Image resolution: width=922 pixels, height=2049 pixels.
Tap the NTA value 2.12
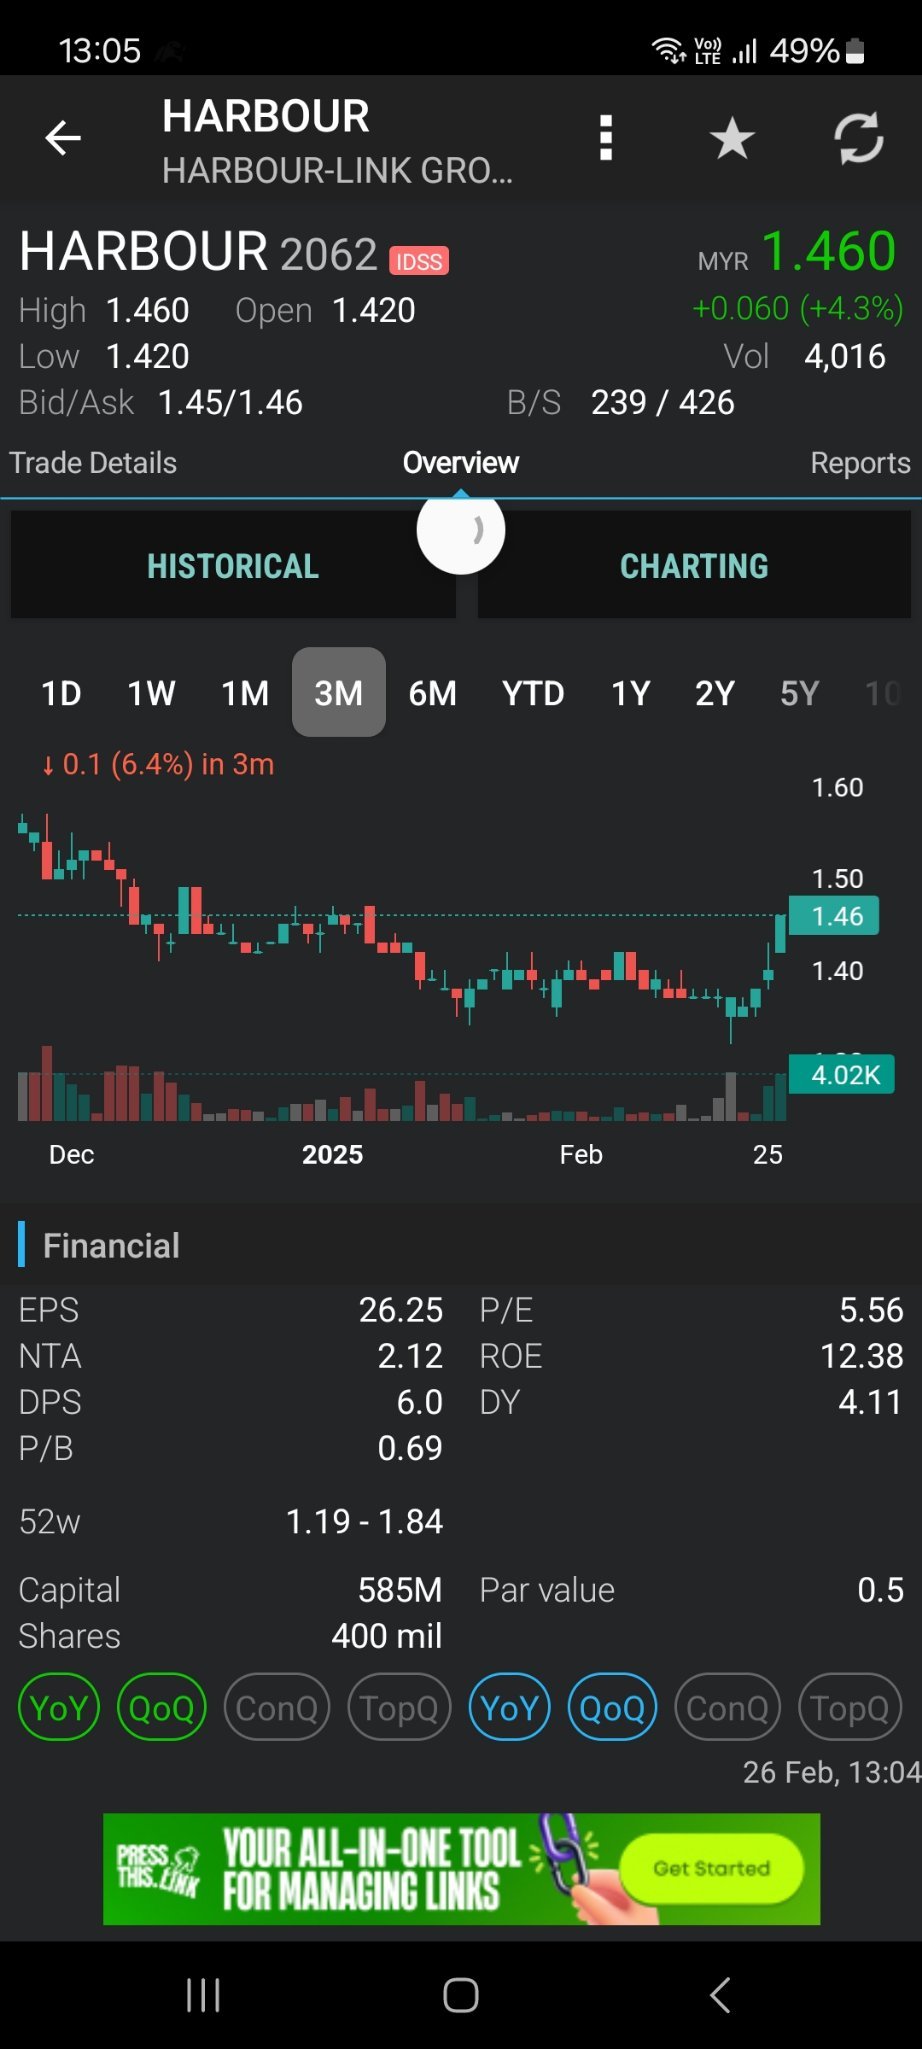410,1356
